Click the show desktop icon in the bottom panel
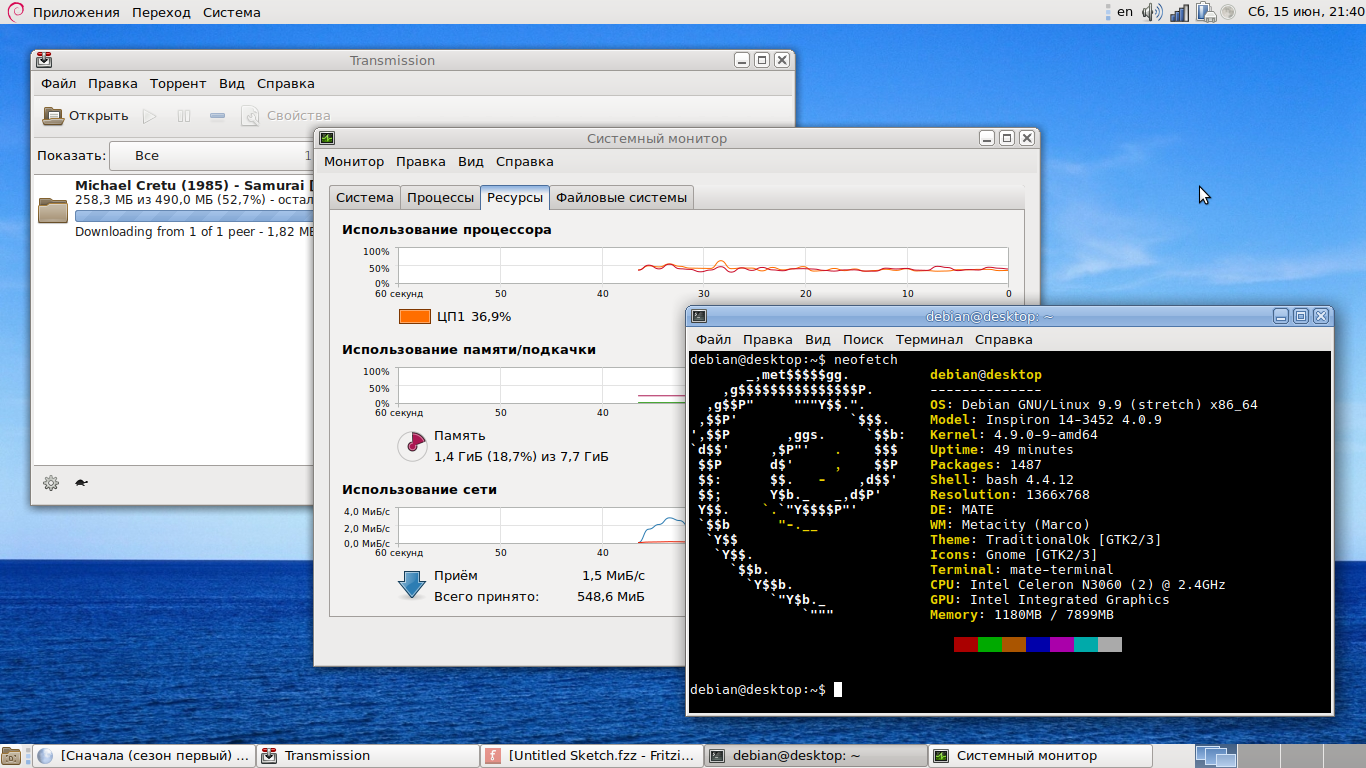 tap(12, 756)
